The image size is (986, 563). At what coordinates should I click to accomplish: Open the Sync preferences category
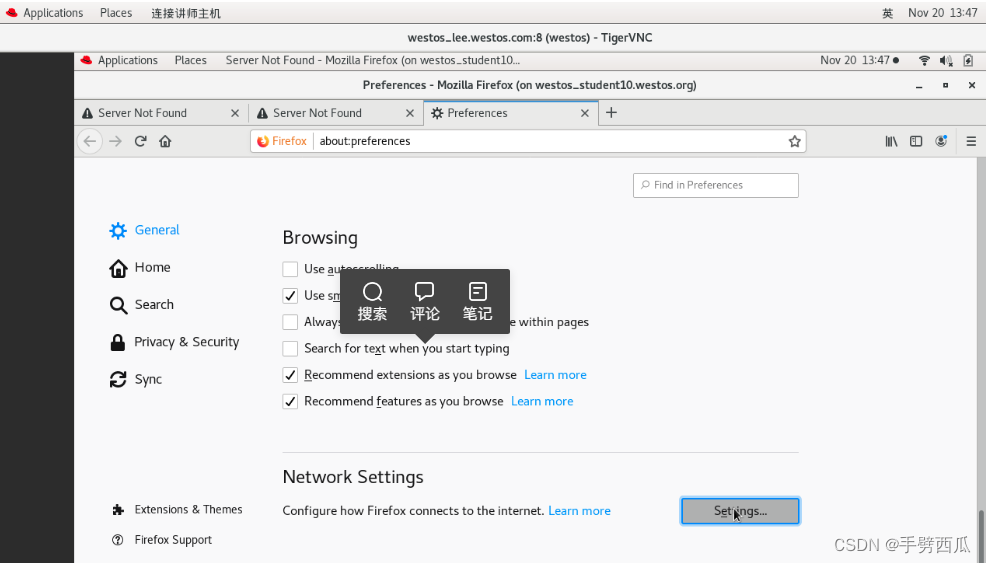(x=136, y=379)
